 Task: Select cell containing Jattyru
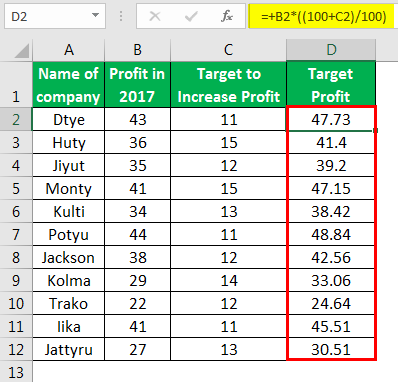[x=69, y=349]
